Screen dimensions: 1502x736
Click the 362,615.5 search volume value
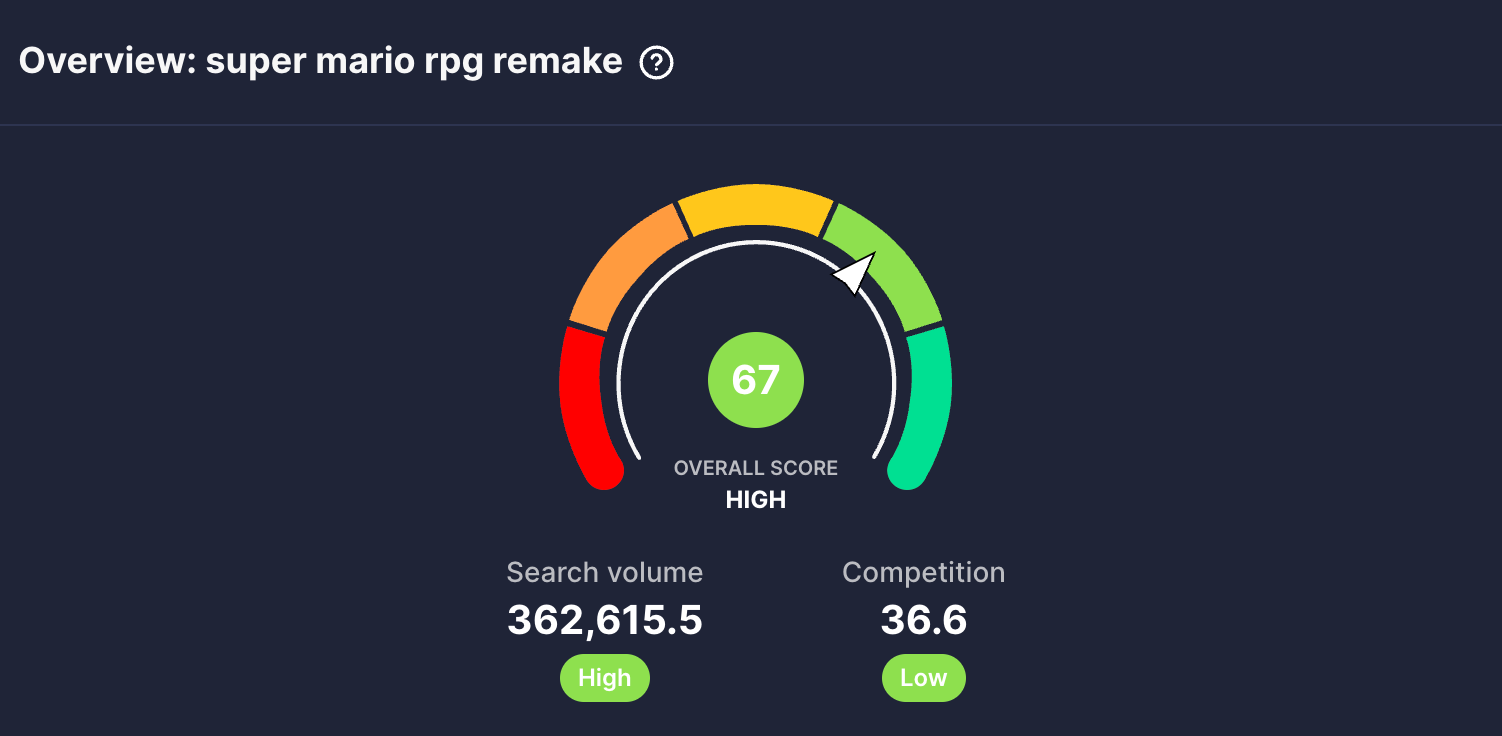tap(605, 621)
